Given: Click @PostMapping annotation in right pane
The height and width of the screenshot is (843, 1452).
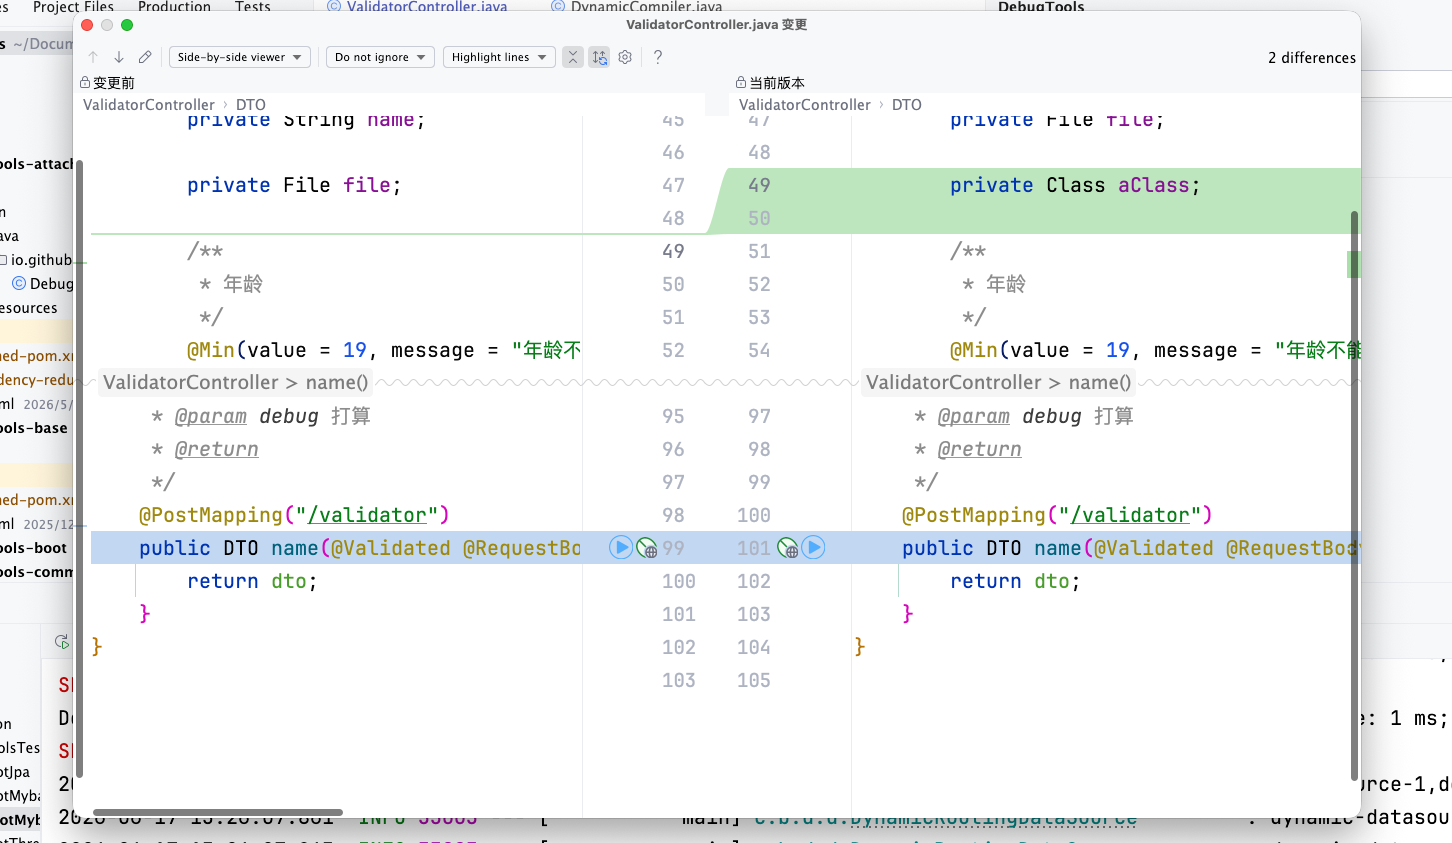Looking at the screenshot, I should click(x=974, y=515).
